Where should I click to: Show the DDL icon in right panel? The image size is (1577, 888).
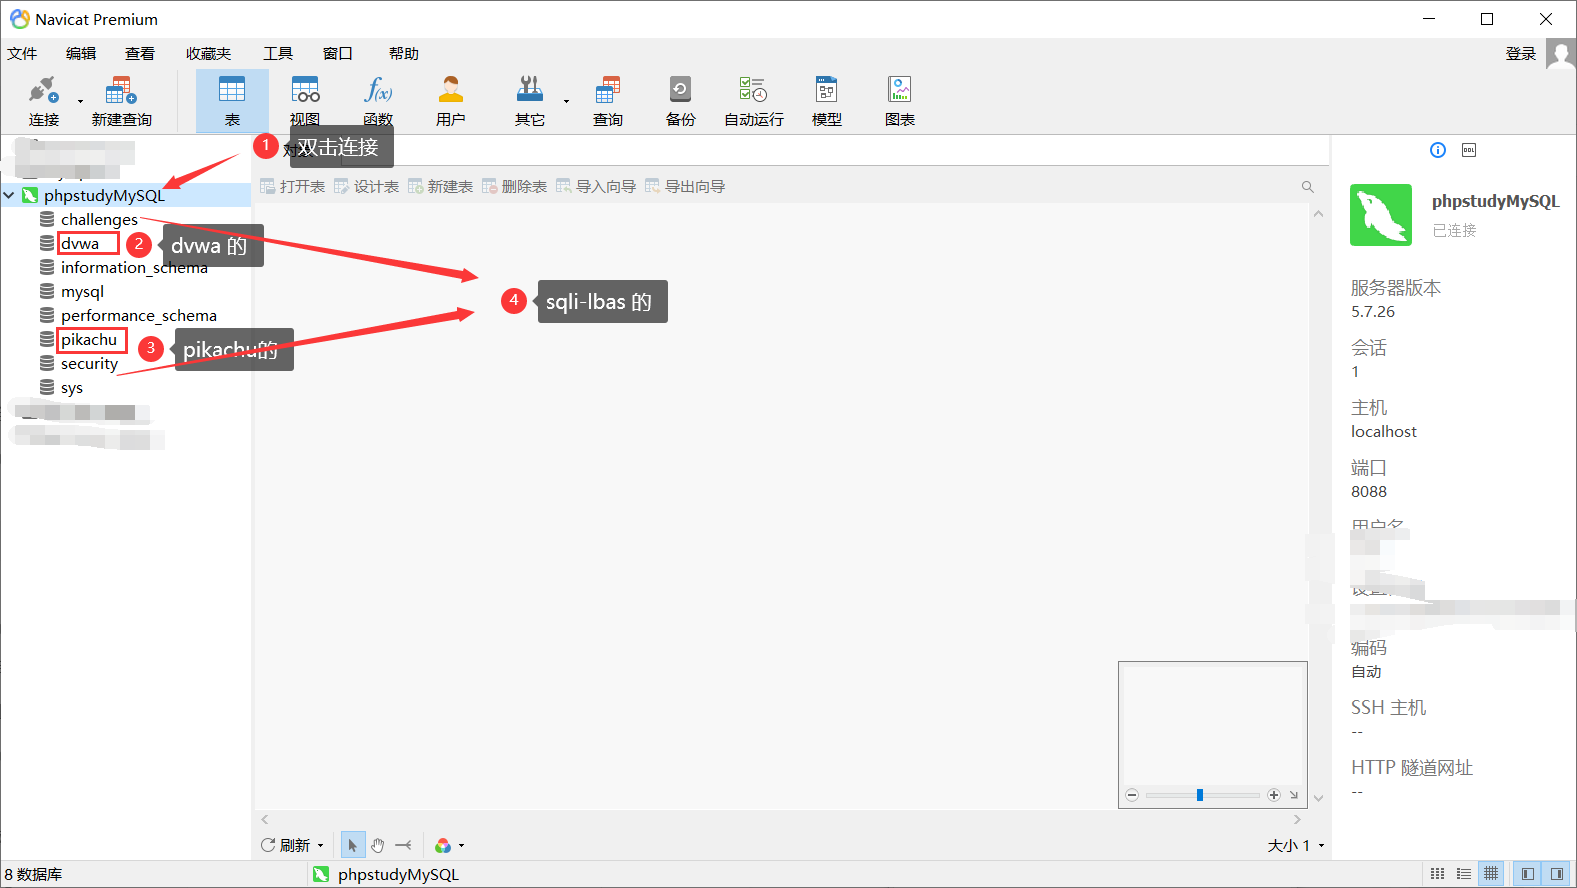coord(1469,150)
